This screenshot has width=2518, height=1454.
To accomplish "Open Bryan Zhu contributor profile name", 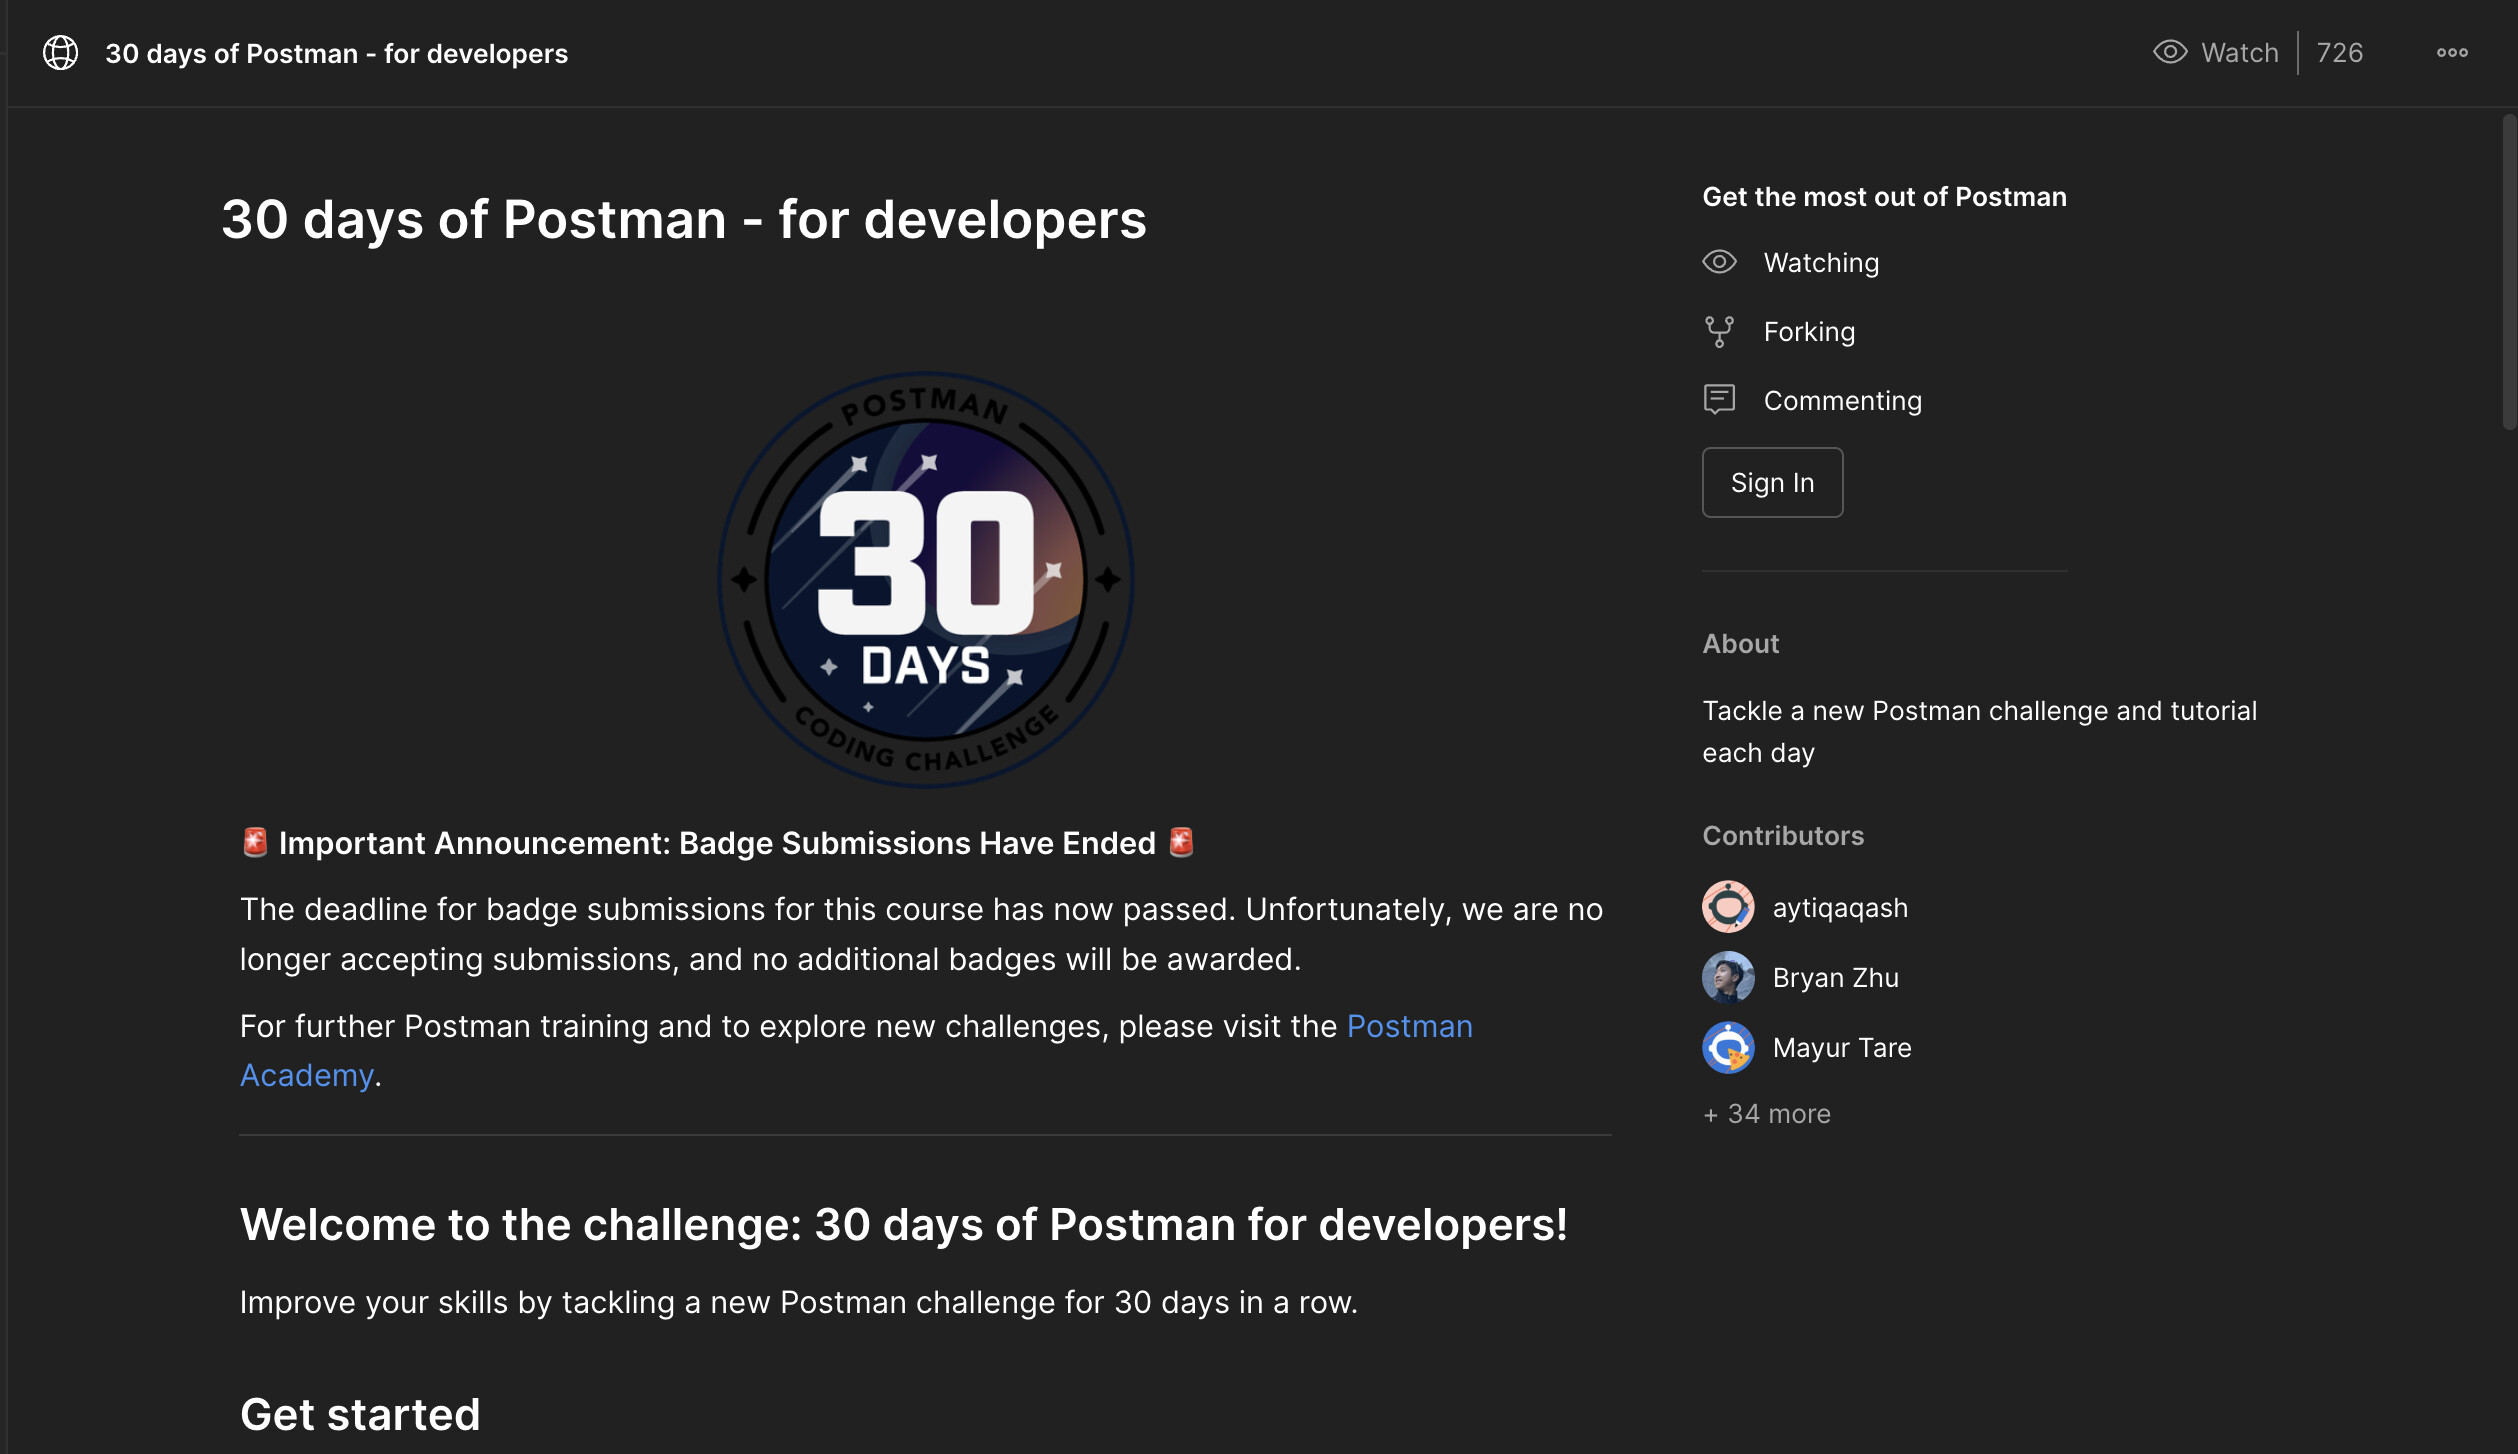I will [x=1834, y=978].
